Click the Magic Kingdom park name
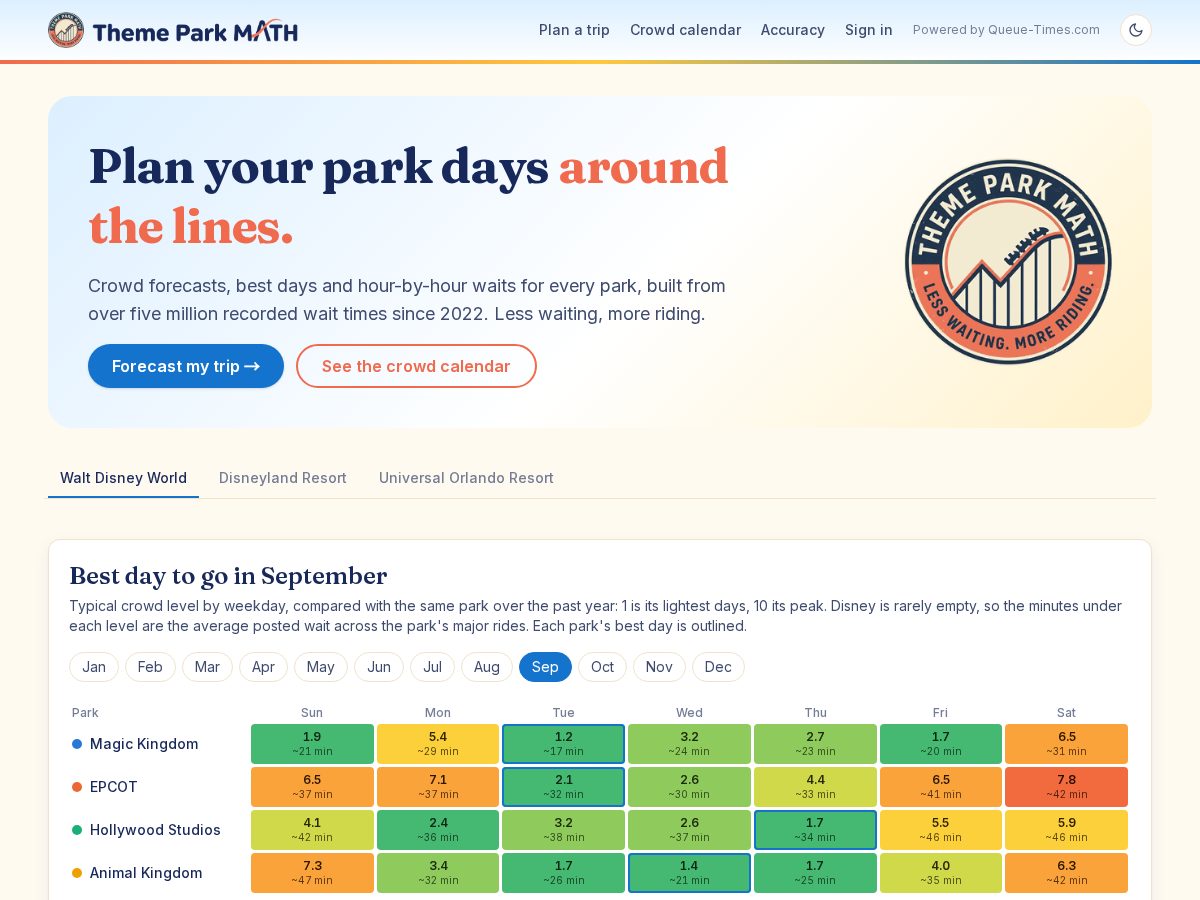The width and height of the screenshot is (1200, 900). pyautogui.click(x=144, y=744)
